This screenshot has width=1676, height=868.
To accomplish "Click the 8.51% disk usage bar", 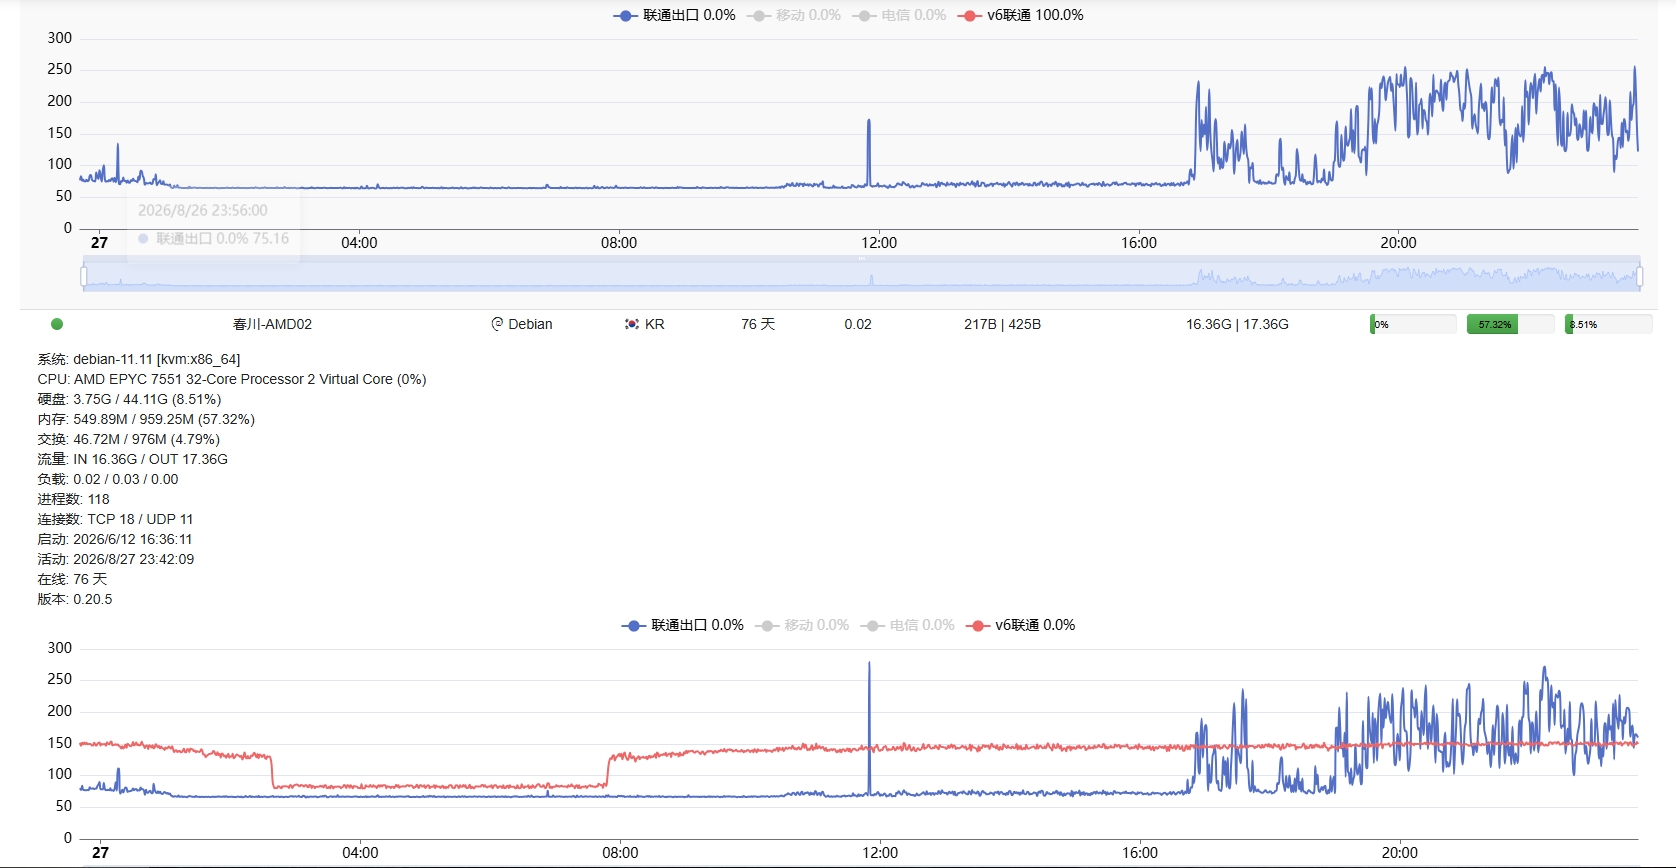I will (1608, 324).
